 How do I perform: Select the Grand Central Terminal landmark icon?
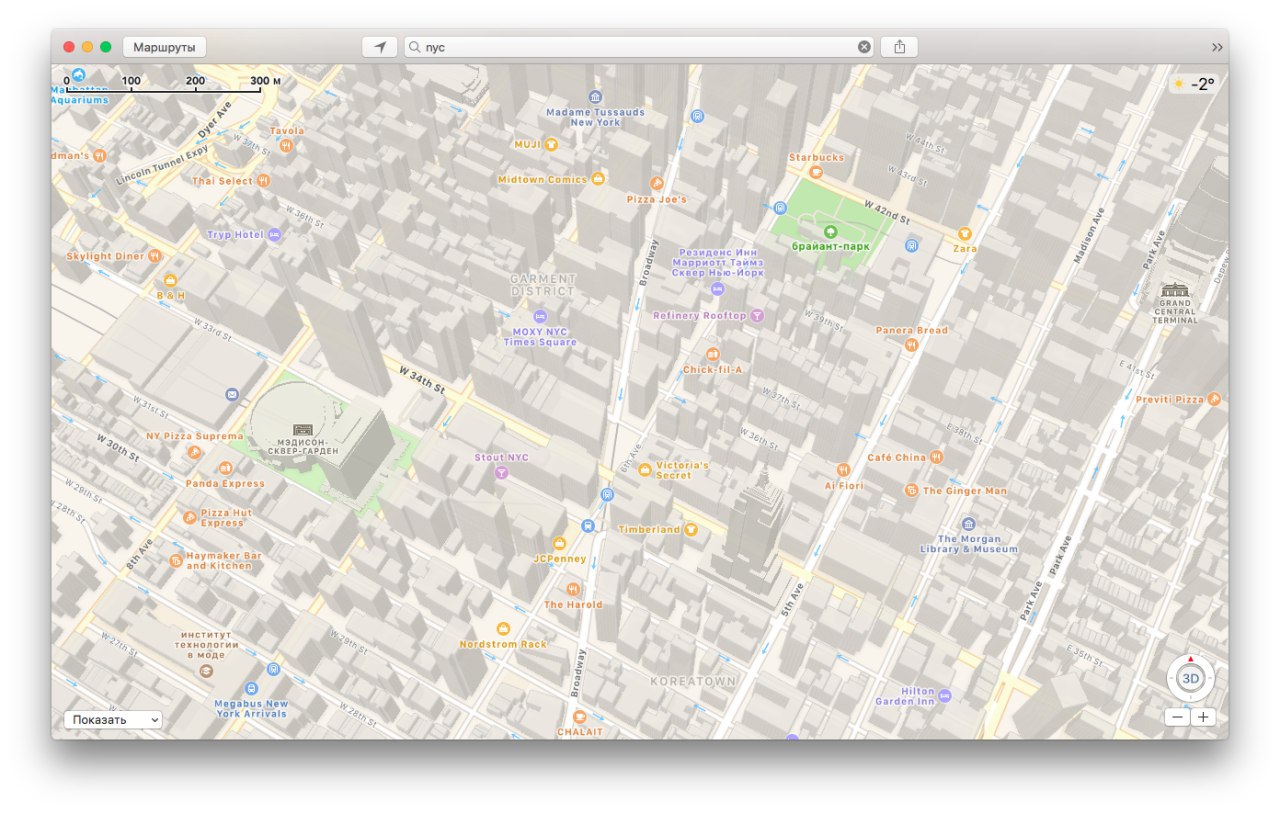coord(1176,289)
